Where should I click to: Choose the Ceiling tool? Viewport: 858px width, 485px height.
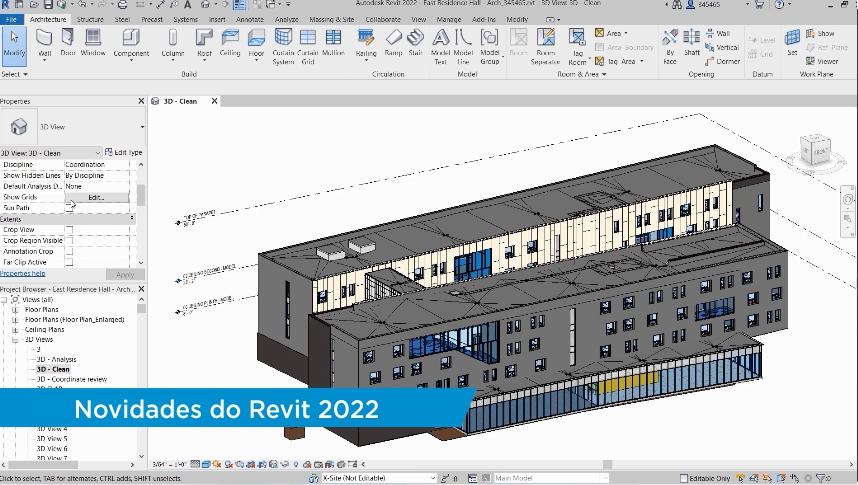point(230,43)
